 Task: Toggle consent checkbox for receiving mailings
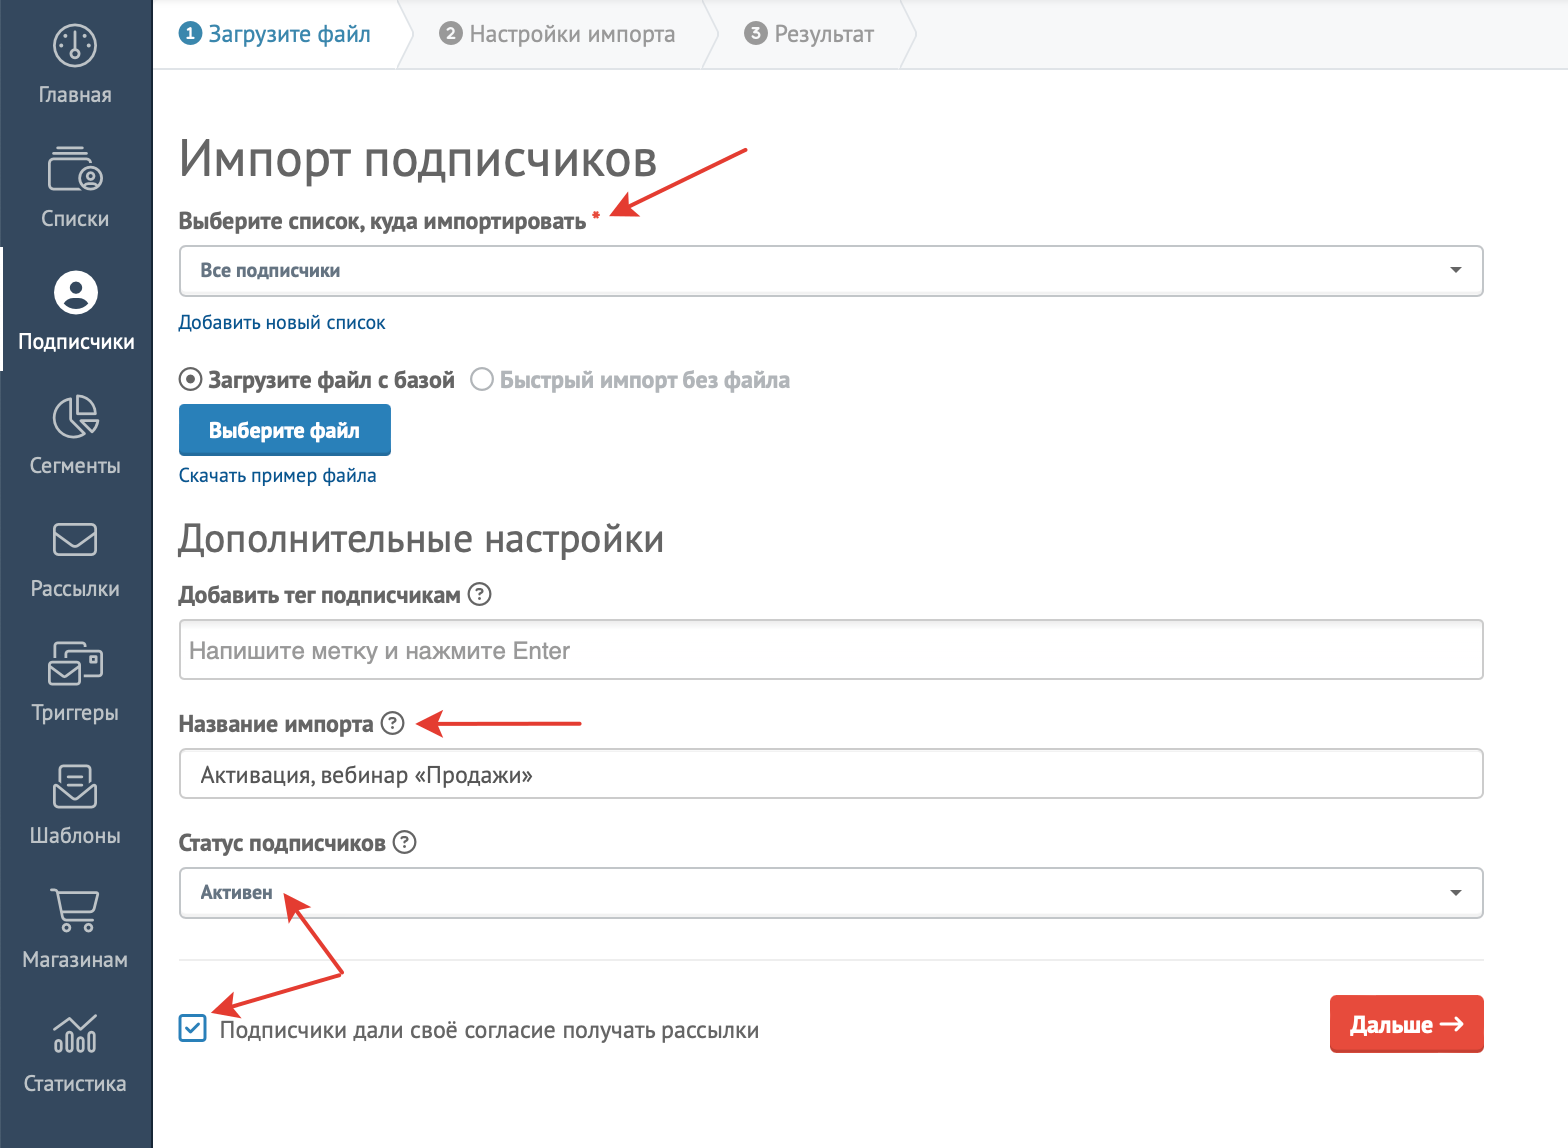[193, 1028]
